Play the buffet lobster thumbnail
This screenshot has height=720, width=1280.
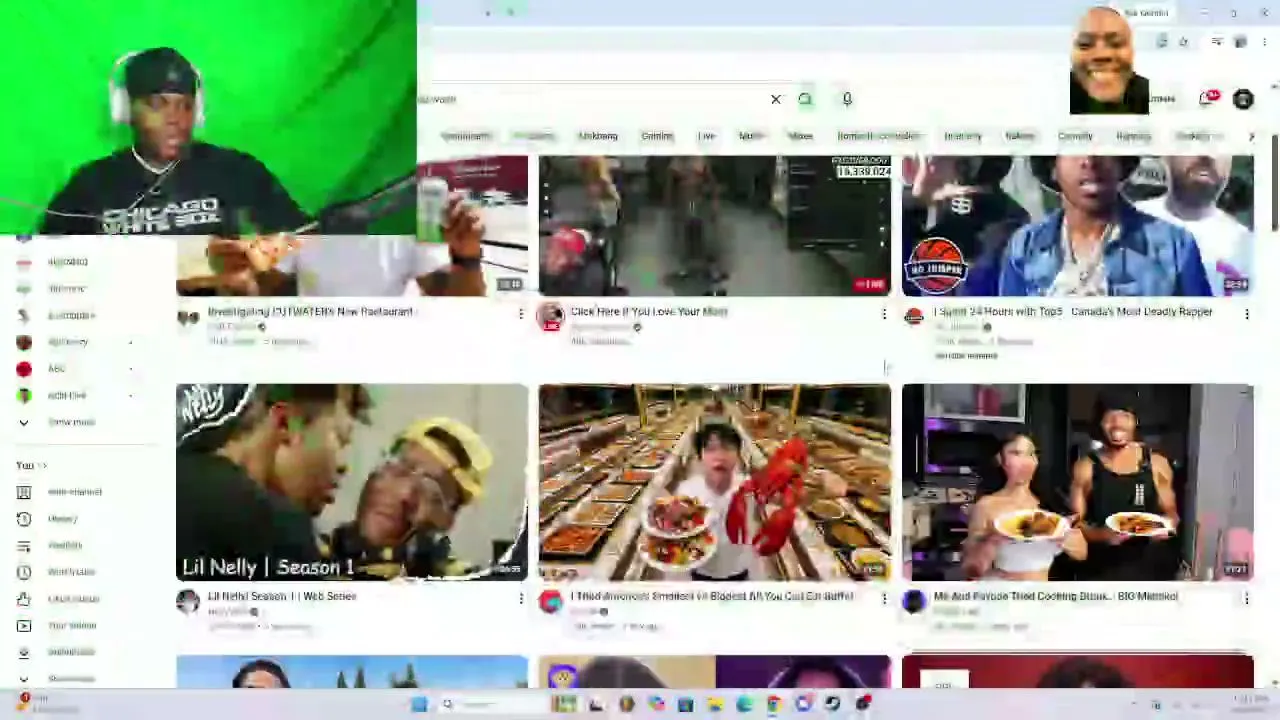point(715,482)
